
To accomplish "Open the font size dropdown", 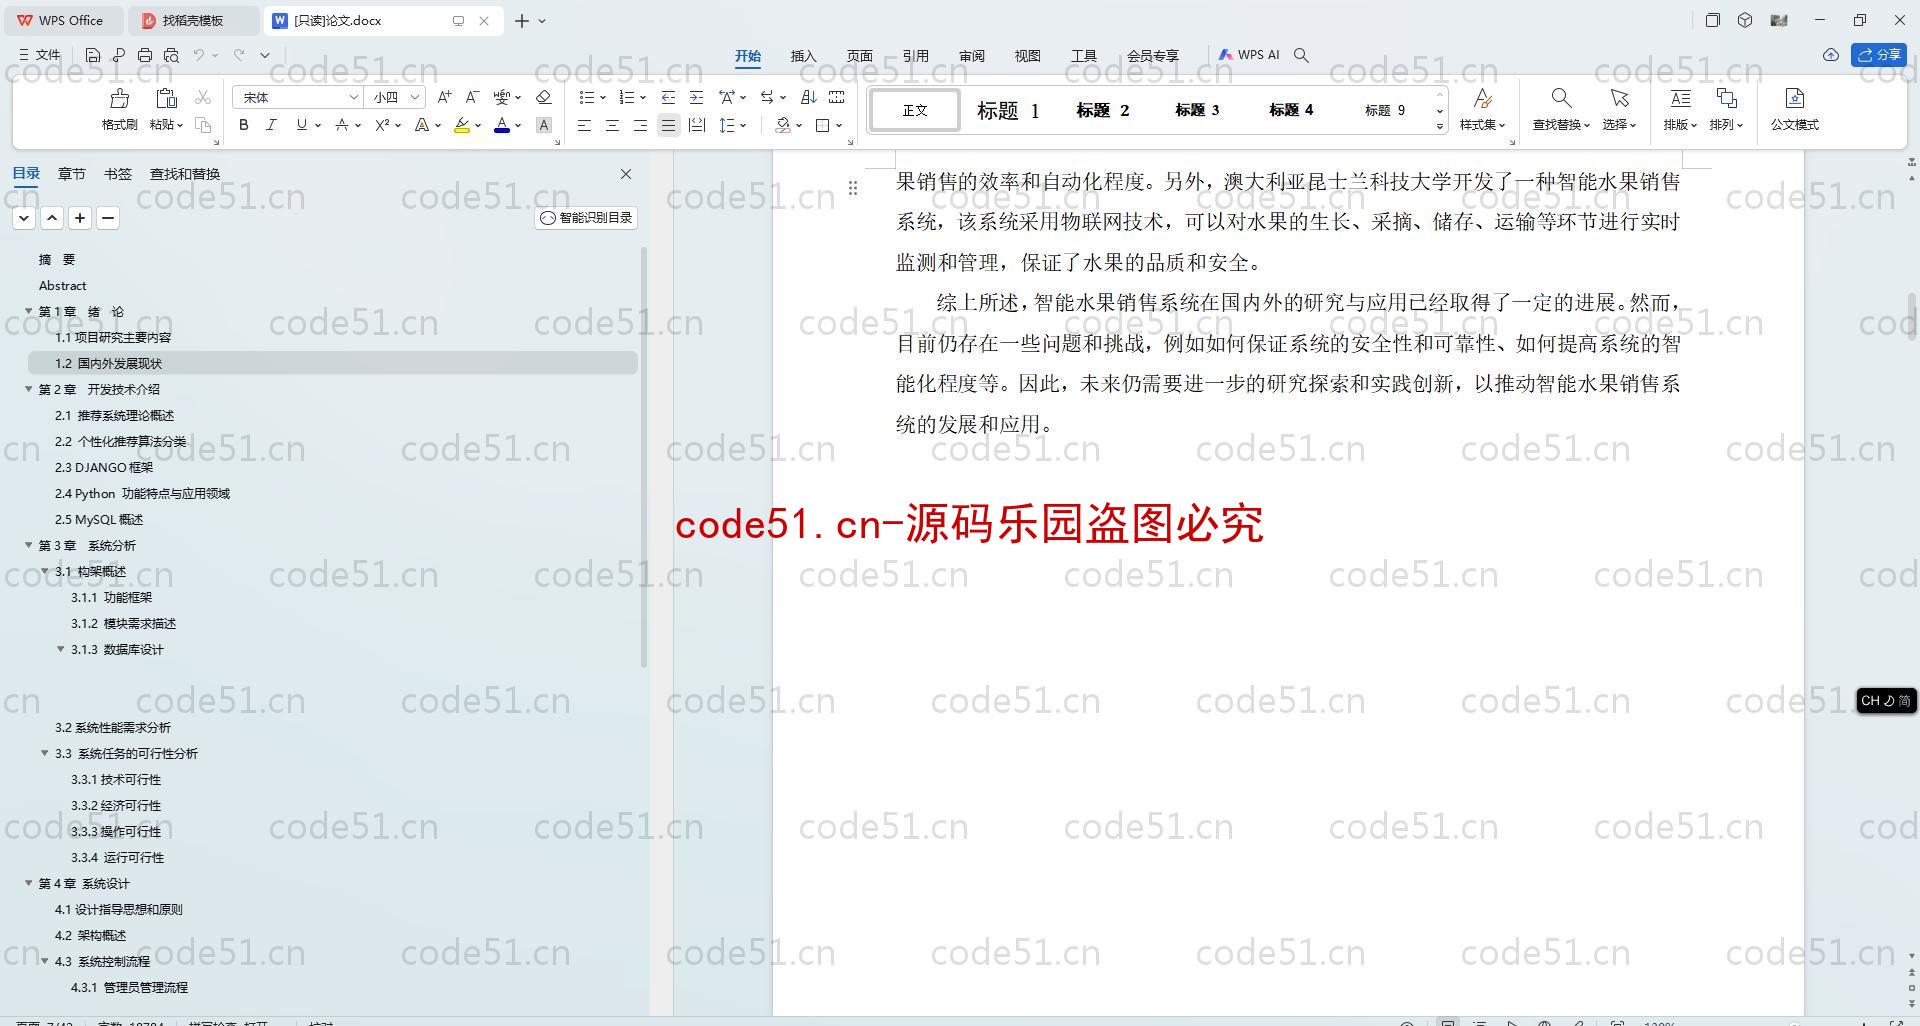I will 415,97.
